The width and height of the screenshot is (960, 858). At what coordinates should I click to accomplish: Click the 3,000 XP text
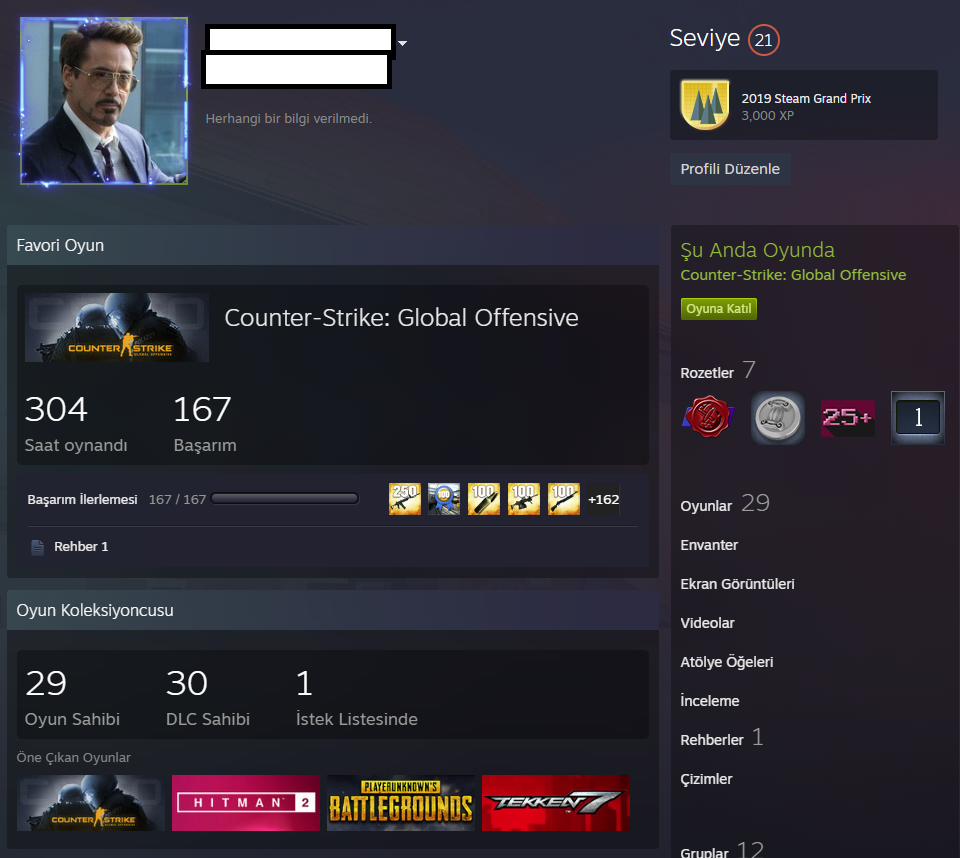[x=767, y=116]
